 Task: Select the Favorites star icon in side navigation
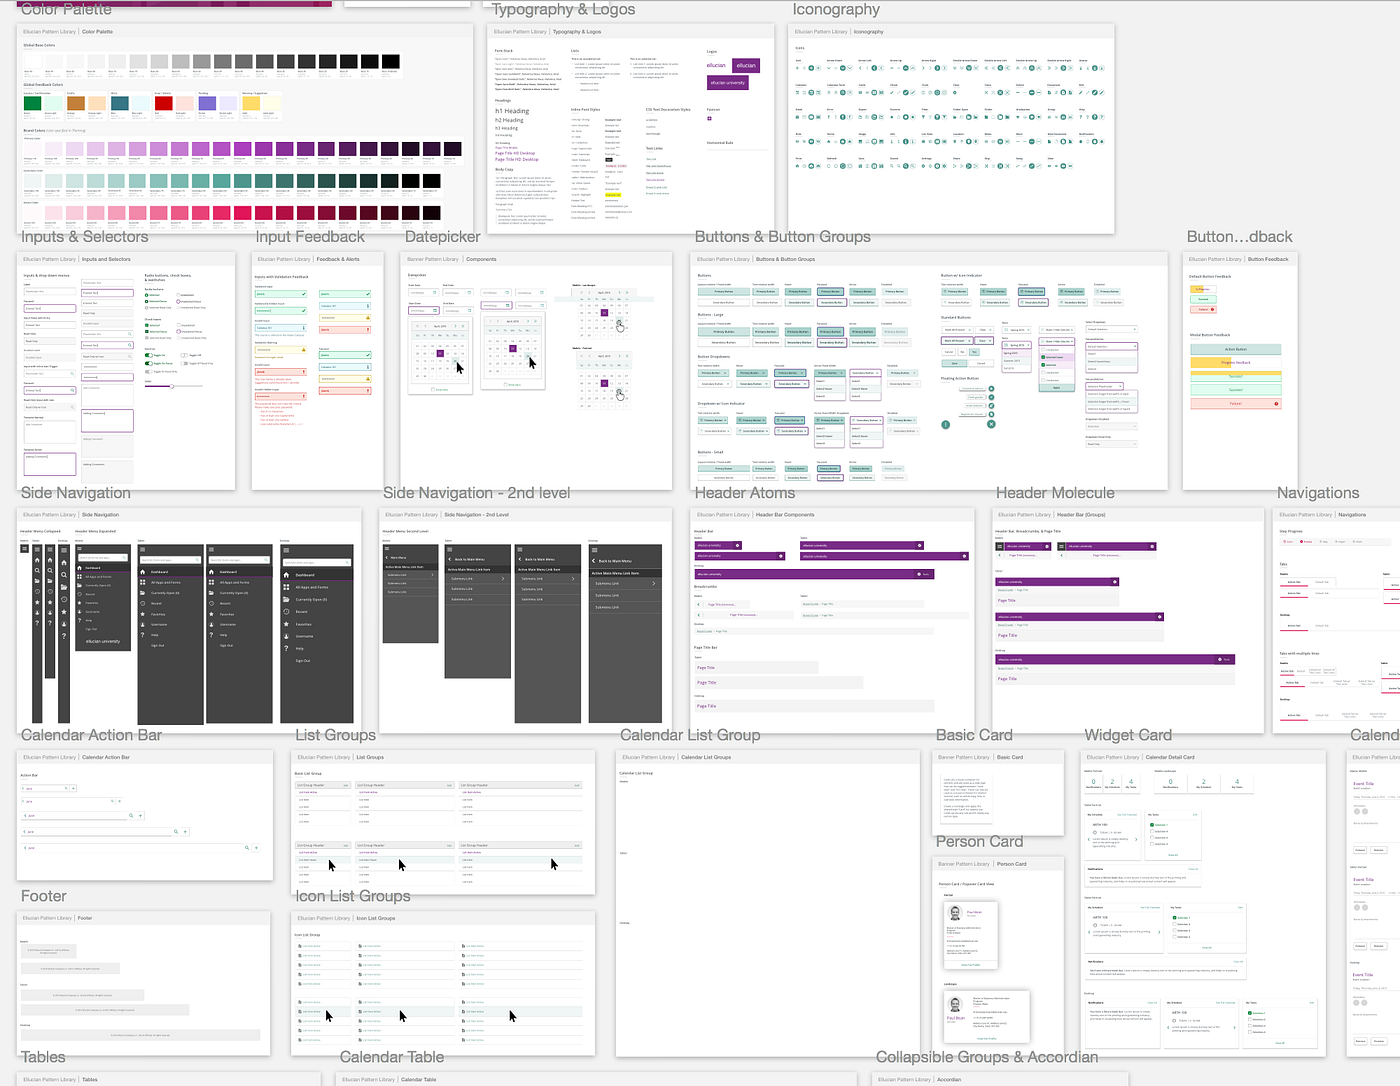[x=37, y=602]
